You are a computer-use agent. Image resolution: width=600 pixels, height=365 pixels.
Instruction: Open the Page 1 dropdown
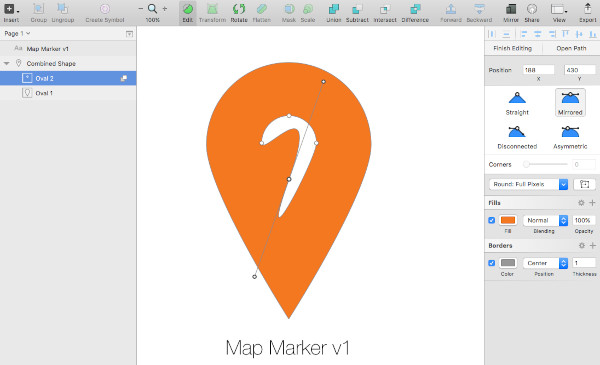[x=17, y=34]
